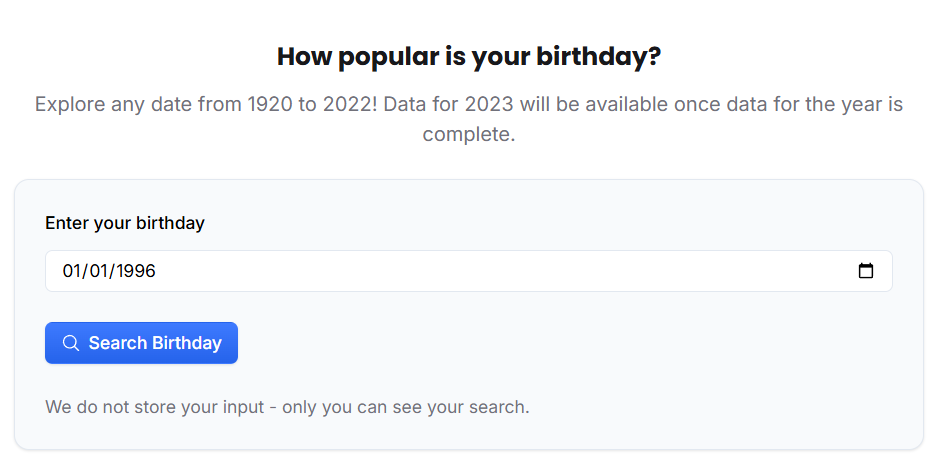Viewport: 937px width, 475px height.
Task: Click the word 'Enter' in the field label
Action: click(67, 223)
